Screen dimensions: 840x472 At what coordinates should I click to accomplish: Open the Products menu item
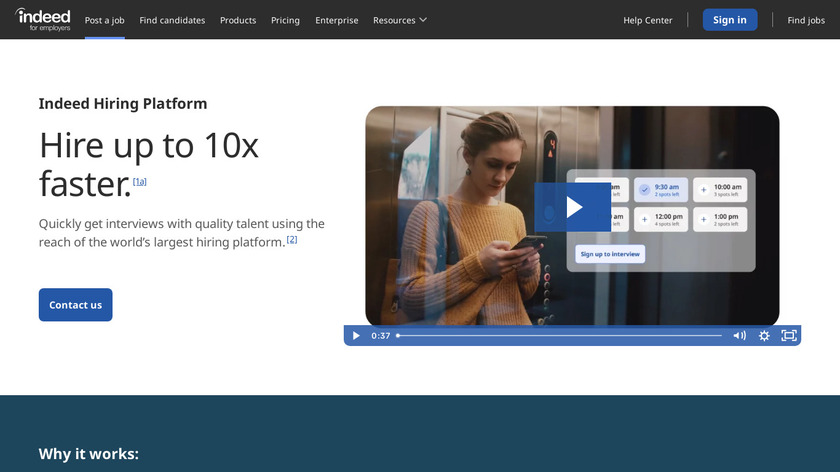(x=238, y=20)
